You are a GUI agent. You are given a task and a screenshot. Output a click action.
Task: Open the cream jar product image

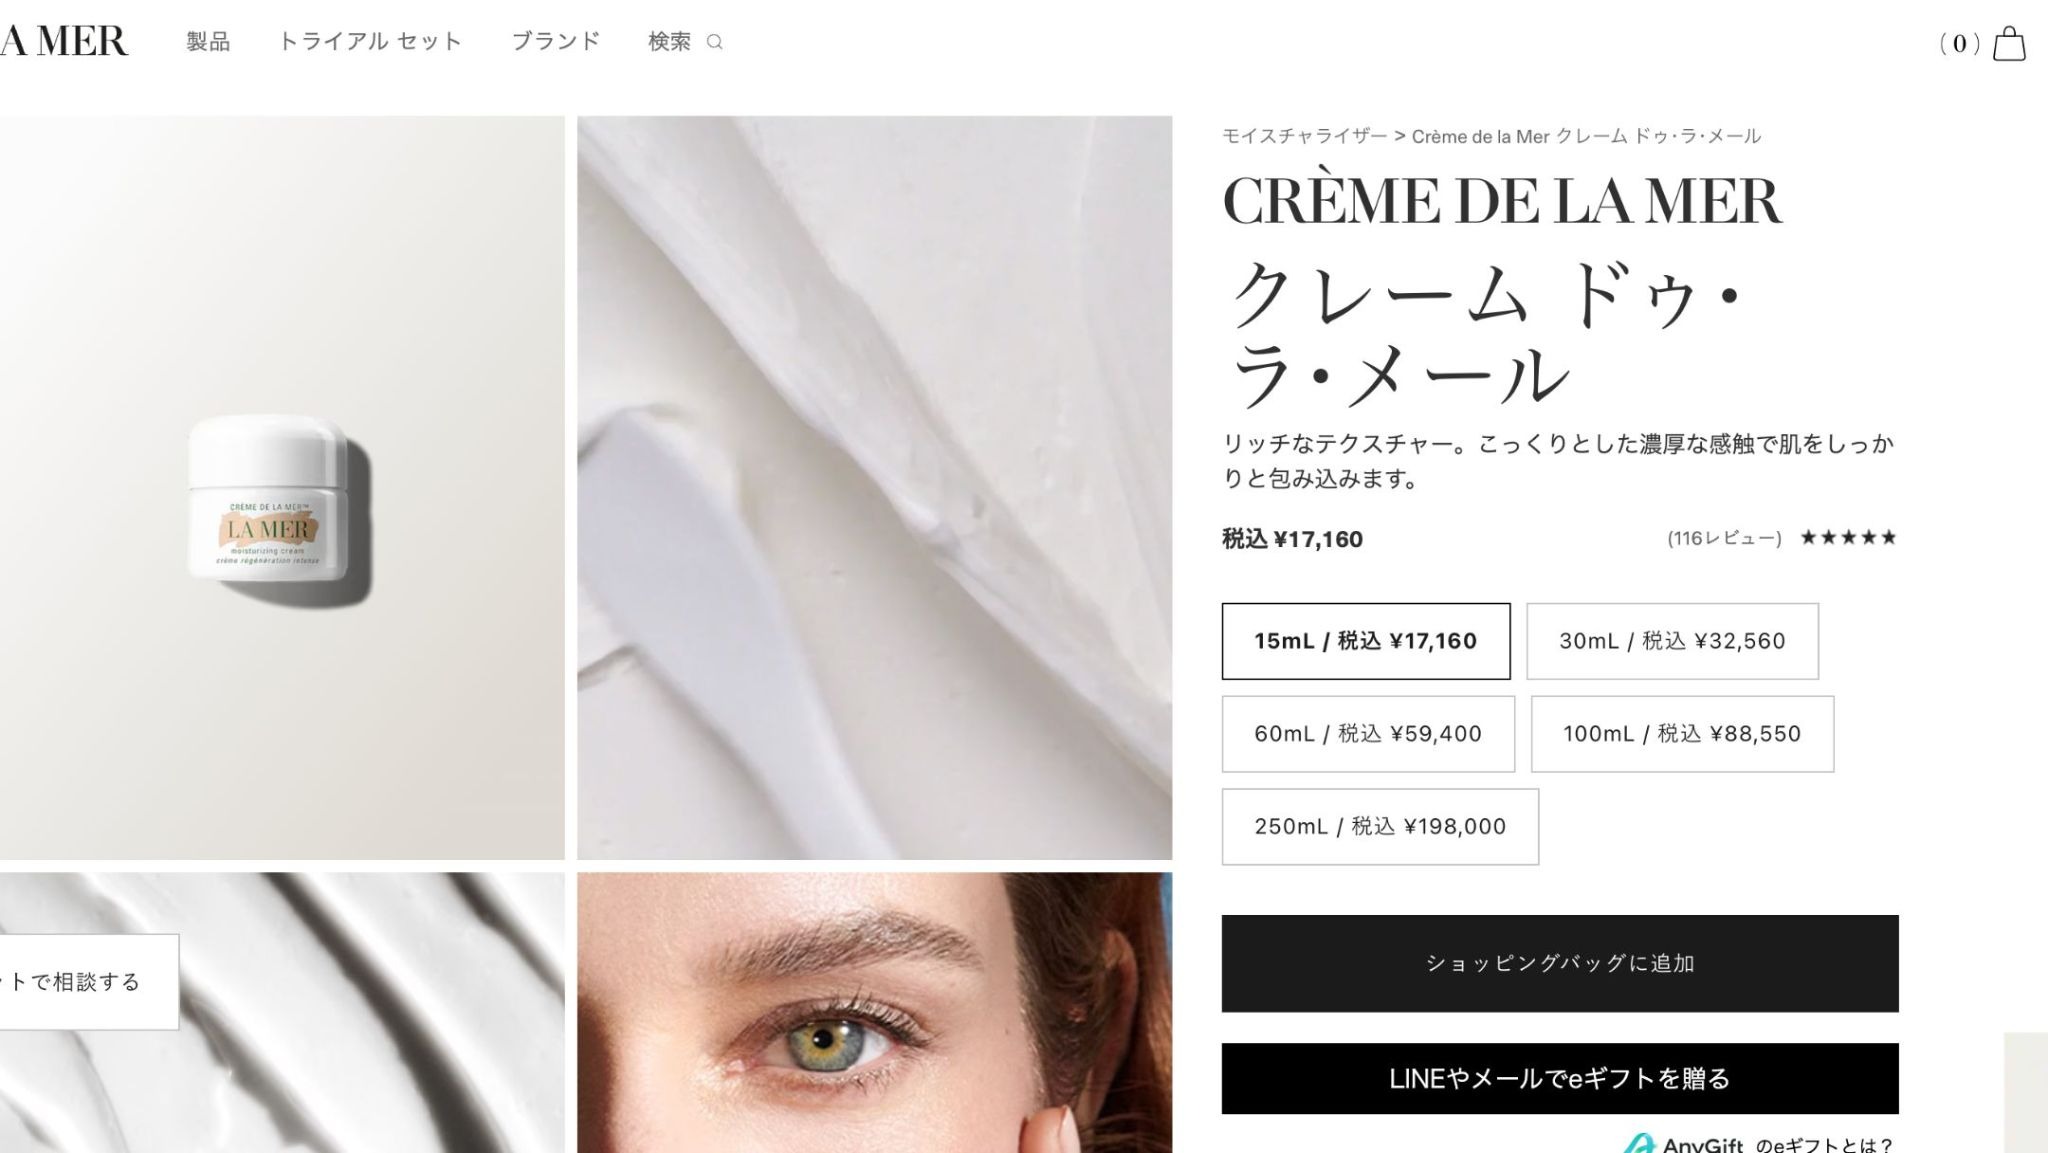(282, 488)
